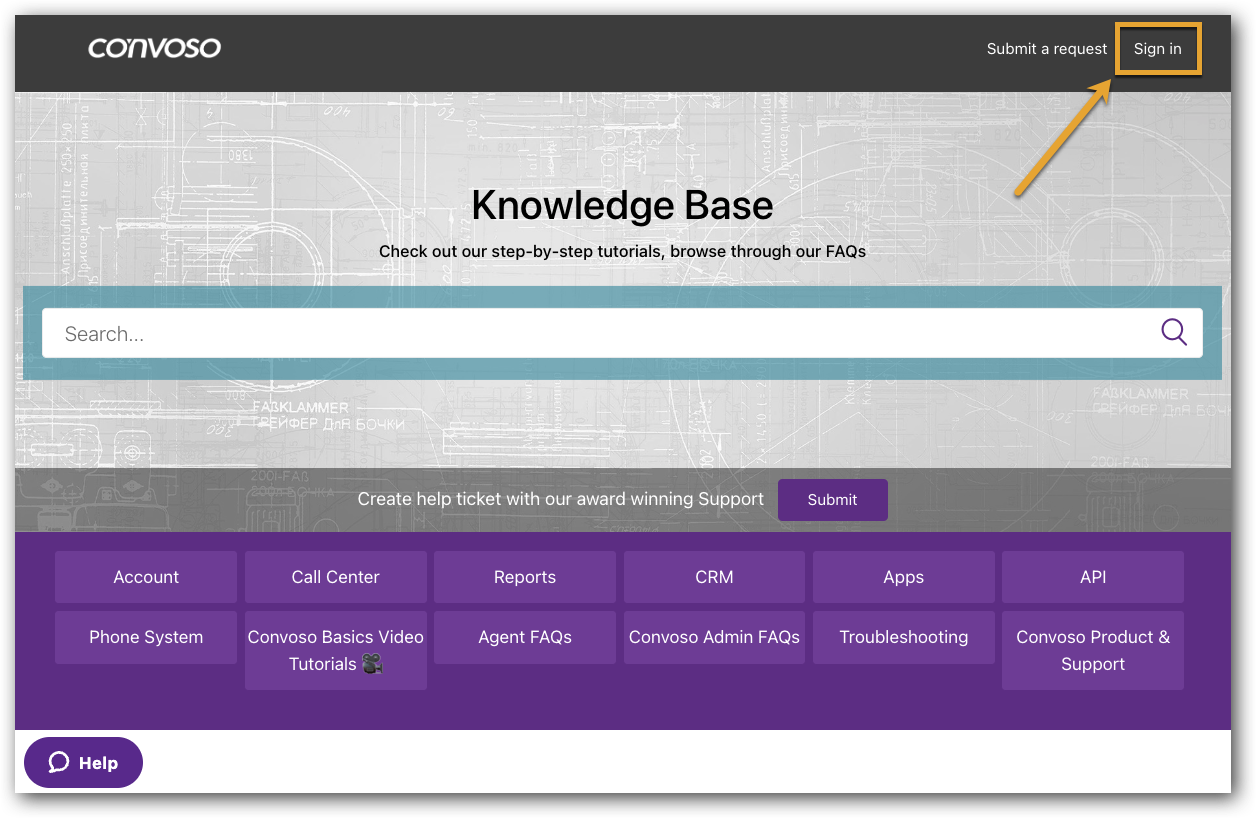Click the Sign in link
Viewport: 1256px width, 818px height.
[x=1158, y=48]
